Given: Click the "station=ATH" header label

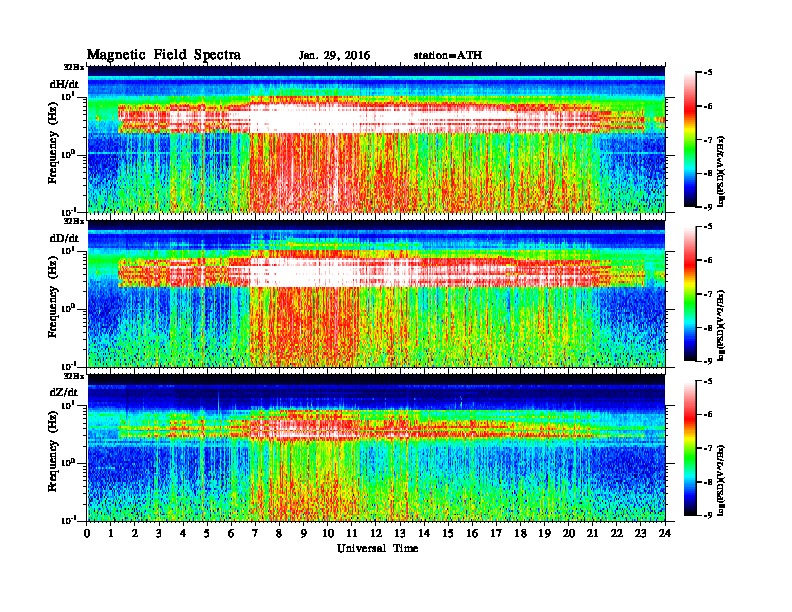Looking at the screenshot, I should 448,56.
